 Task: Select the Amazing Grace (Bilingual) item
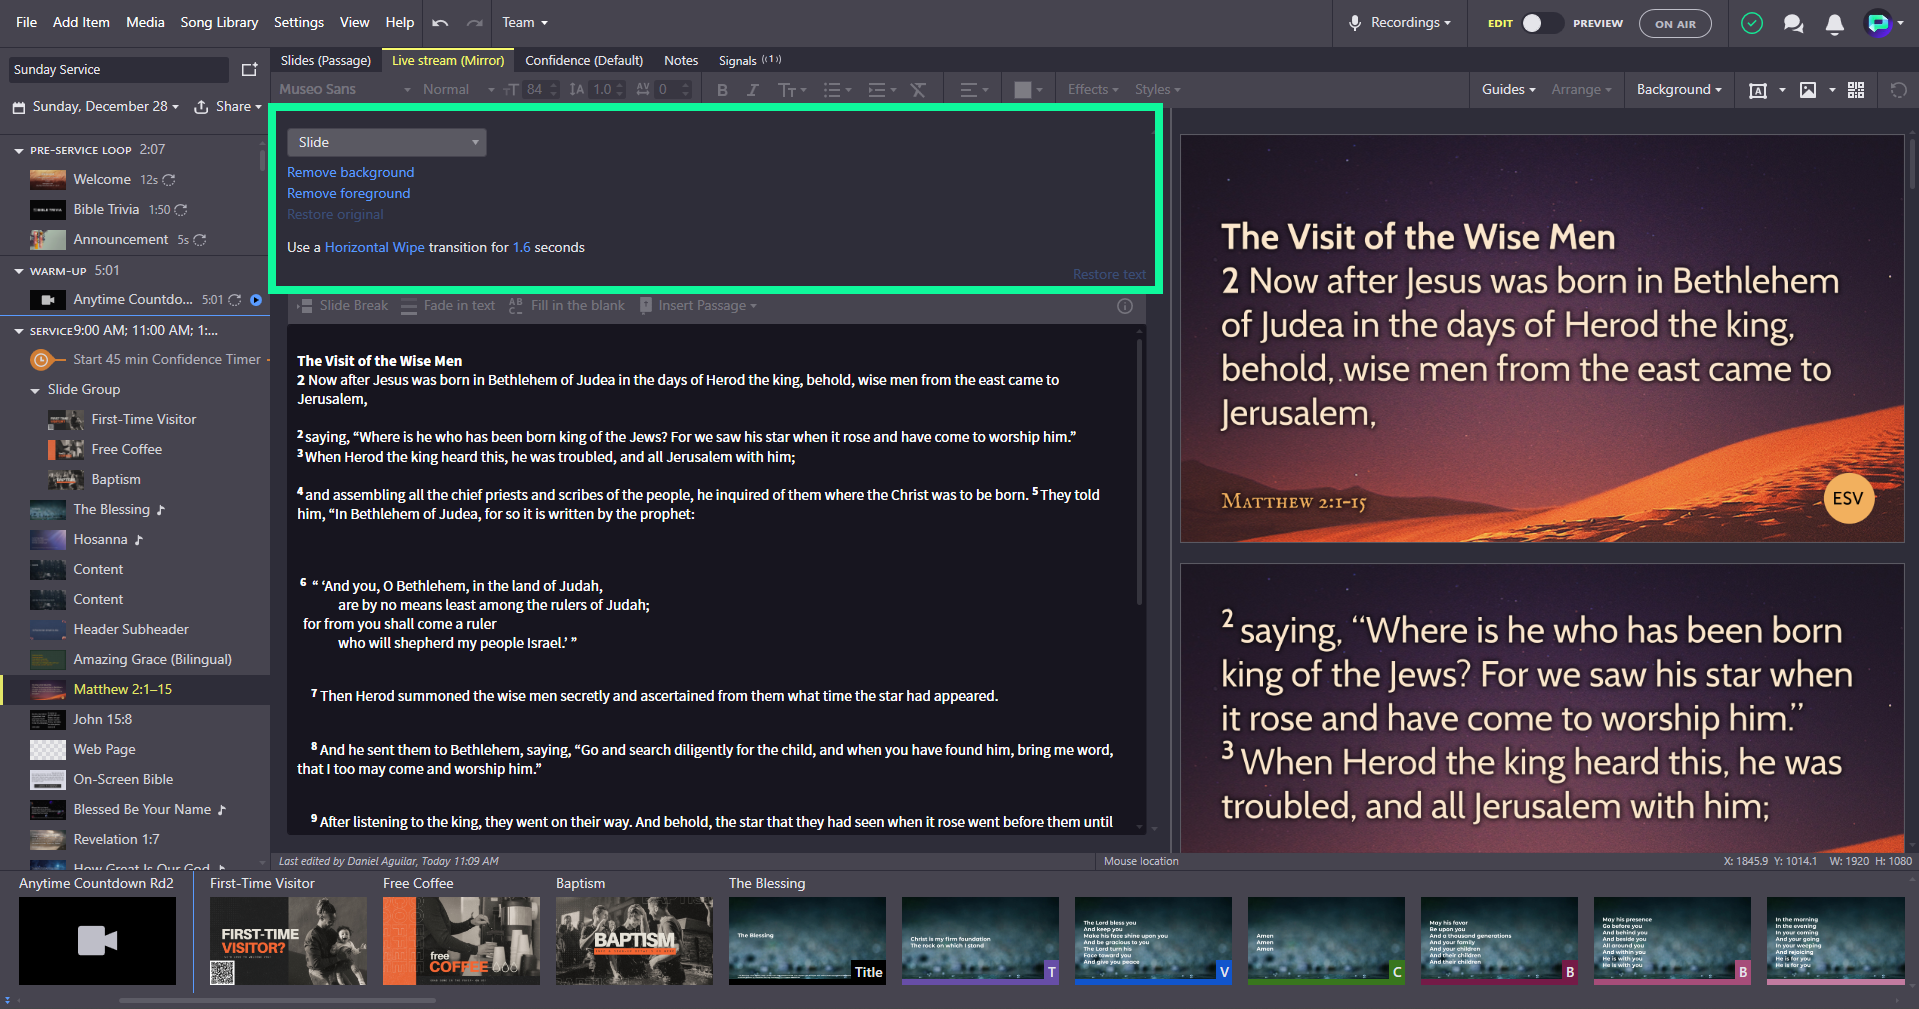point(135,660)
